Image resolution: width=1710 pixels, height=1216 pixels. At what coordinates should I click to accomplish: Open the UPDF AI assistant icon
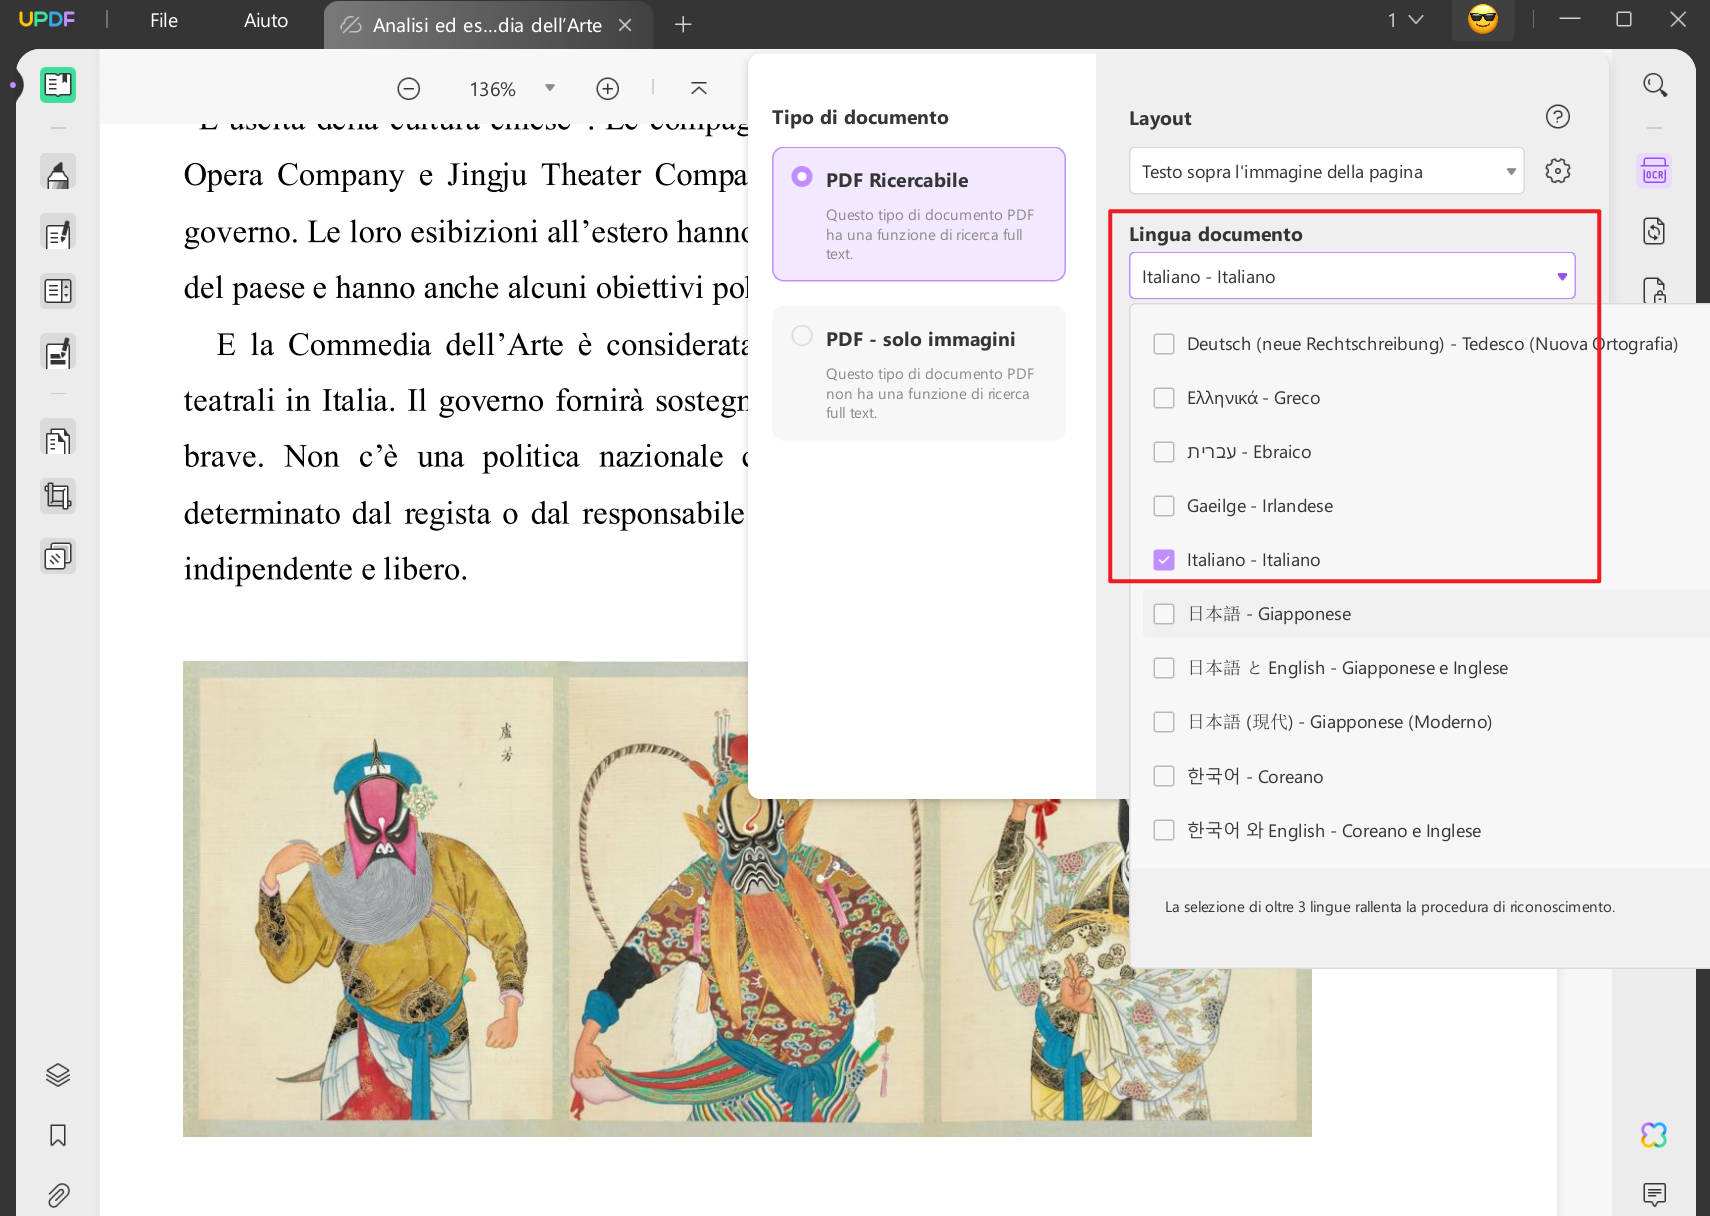(1654, 1135)
